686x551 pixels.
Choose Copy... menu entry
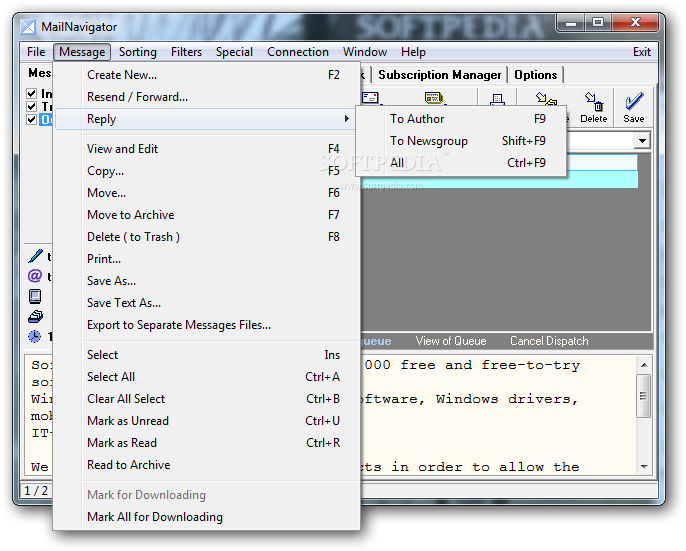pyautogui.click(x=206, y=171)
